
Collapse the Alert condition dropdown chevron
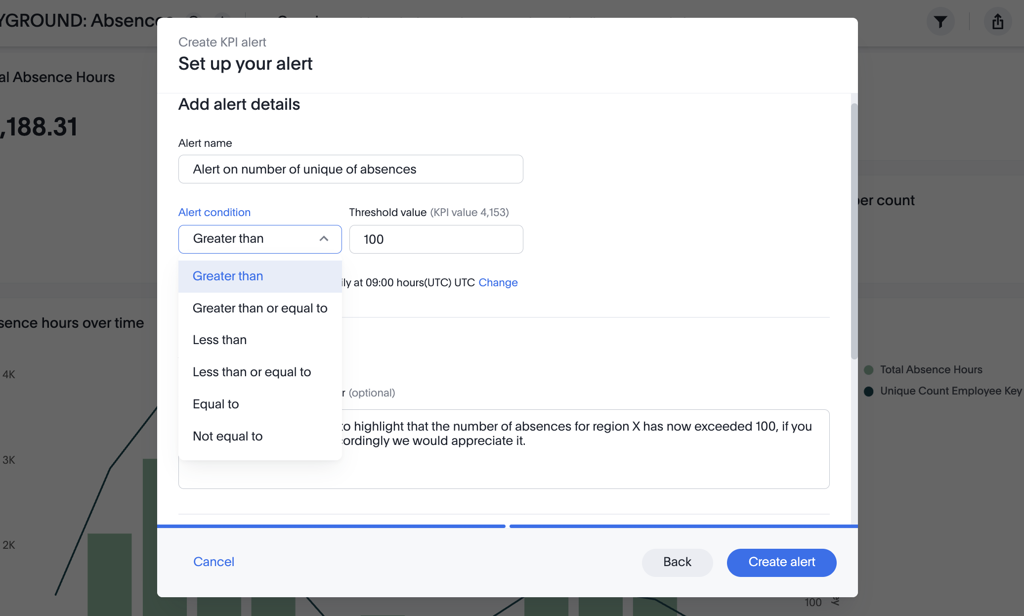[324, 239]
